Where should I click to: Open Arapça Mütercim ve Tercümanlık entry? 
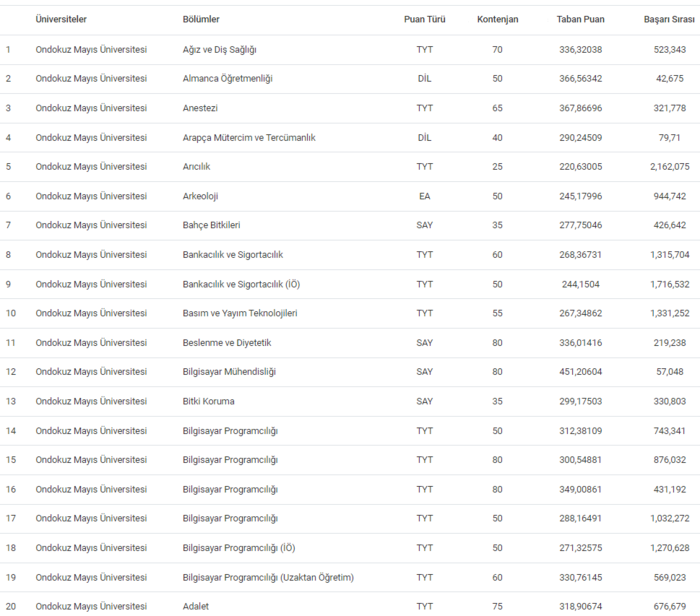coord(248,137)
